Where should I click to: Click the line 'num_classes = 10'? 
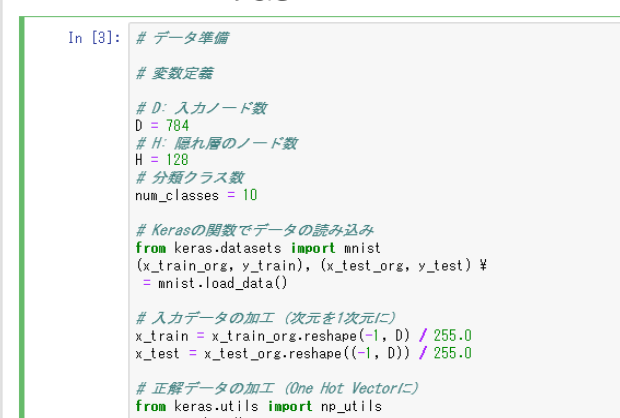pyautogui.click(x=197, y=195)
